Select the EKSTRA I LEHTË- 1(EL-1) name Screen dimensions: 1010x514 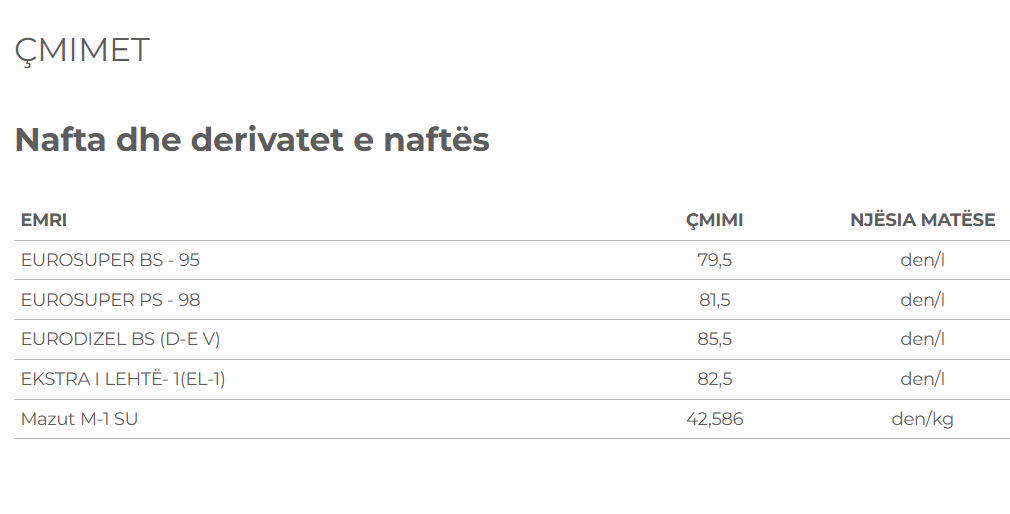pyautogui.click(x=130, y=379)
